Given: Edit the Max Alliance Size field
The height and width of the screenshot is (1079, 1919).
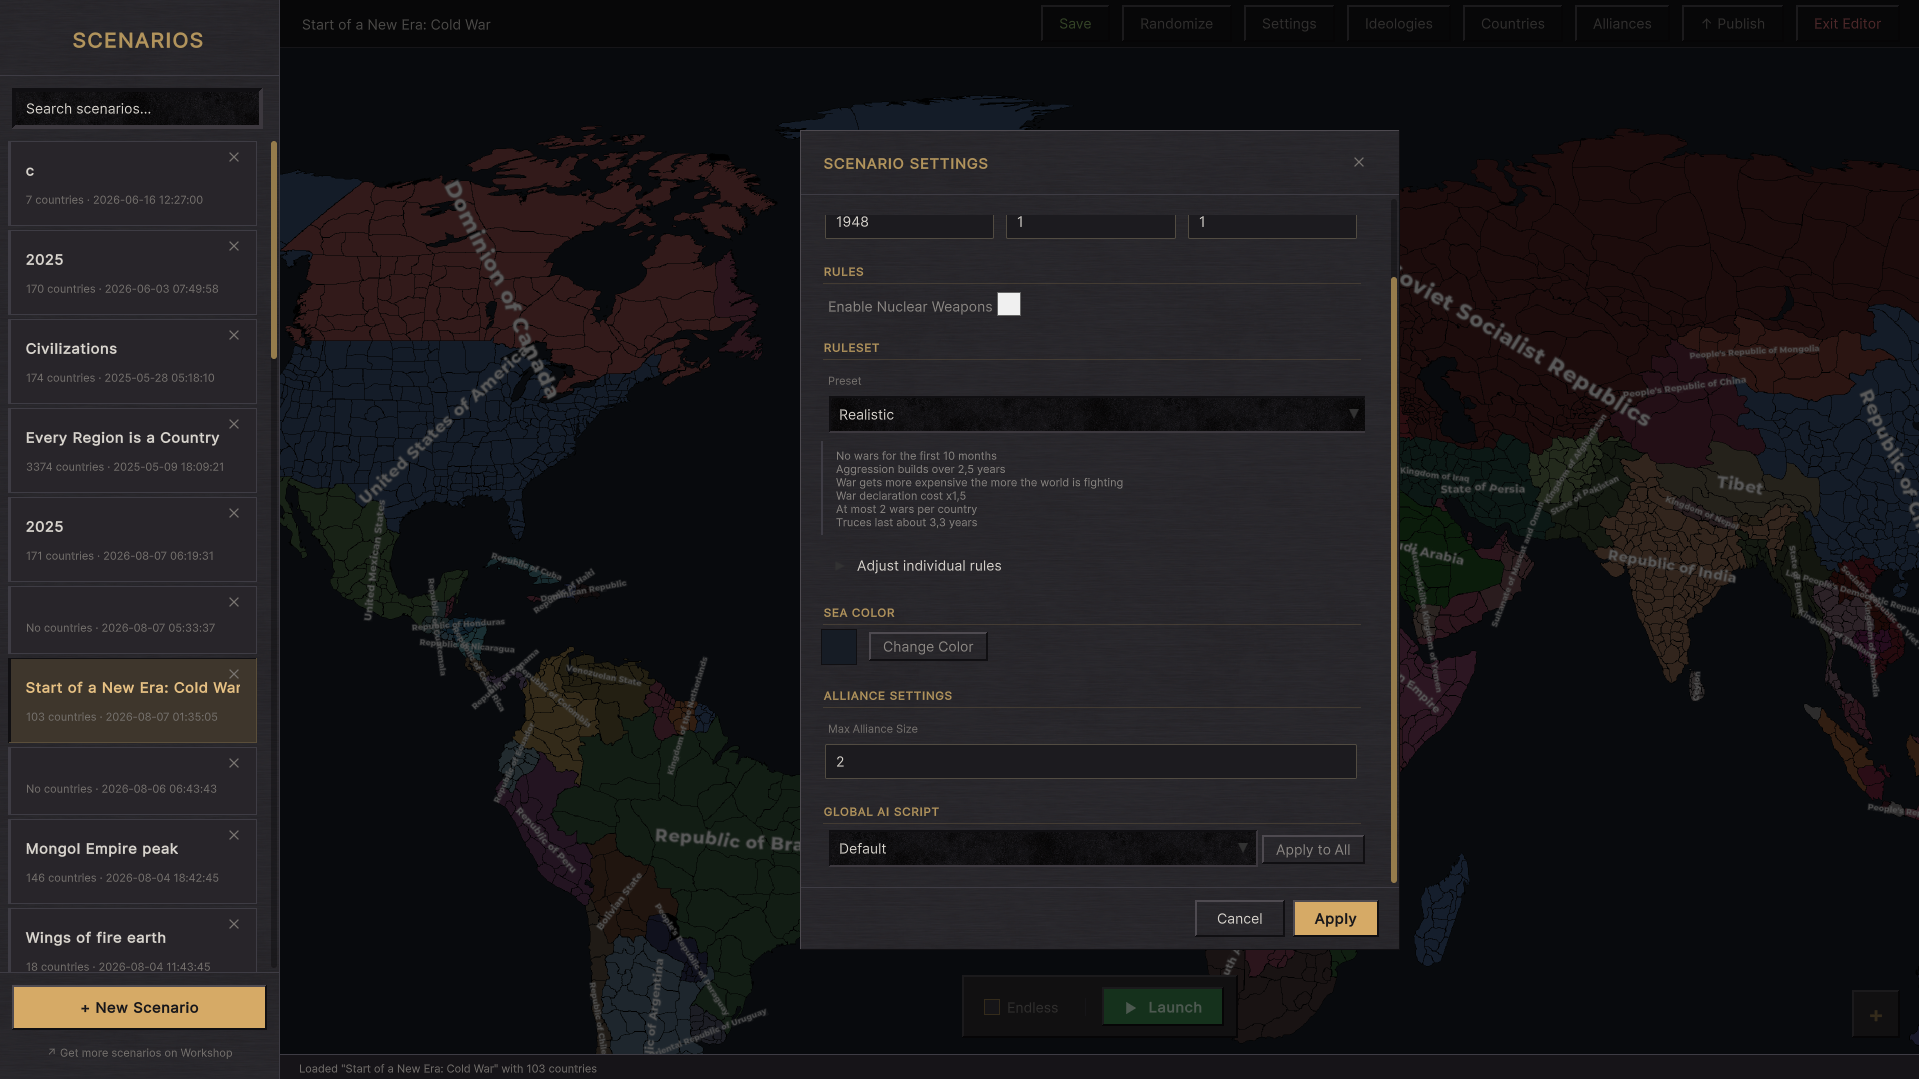Looking at the screenshot, I should coord(1090,762).
